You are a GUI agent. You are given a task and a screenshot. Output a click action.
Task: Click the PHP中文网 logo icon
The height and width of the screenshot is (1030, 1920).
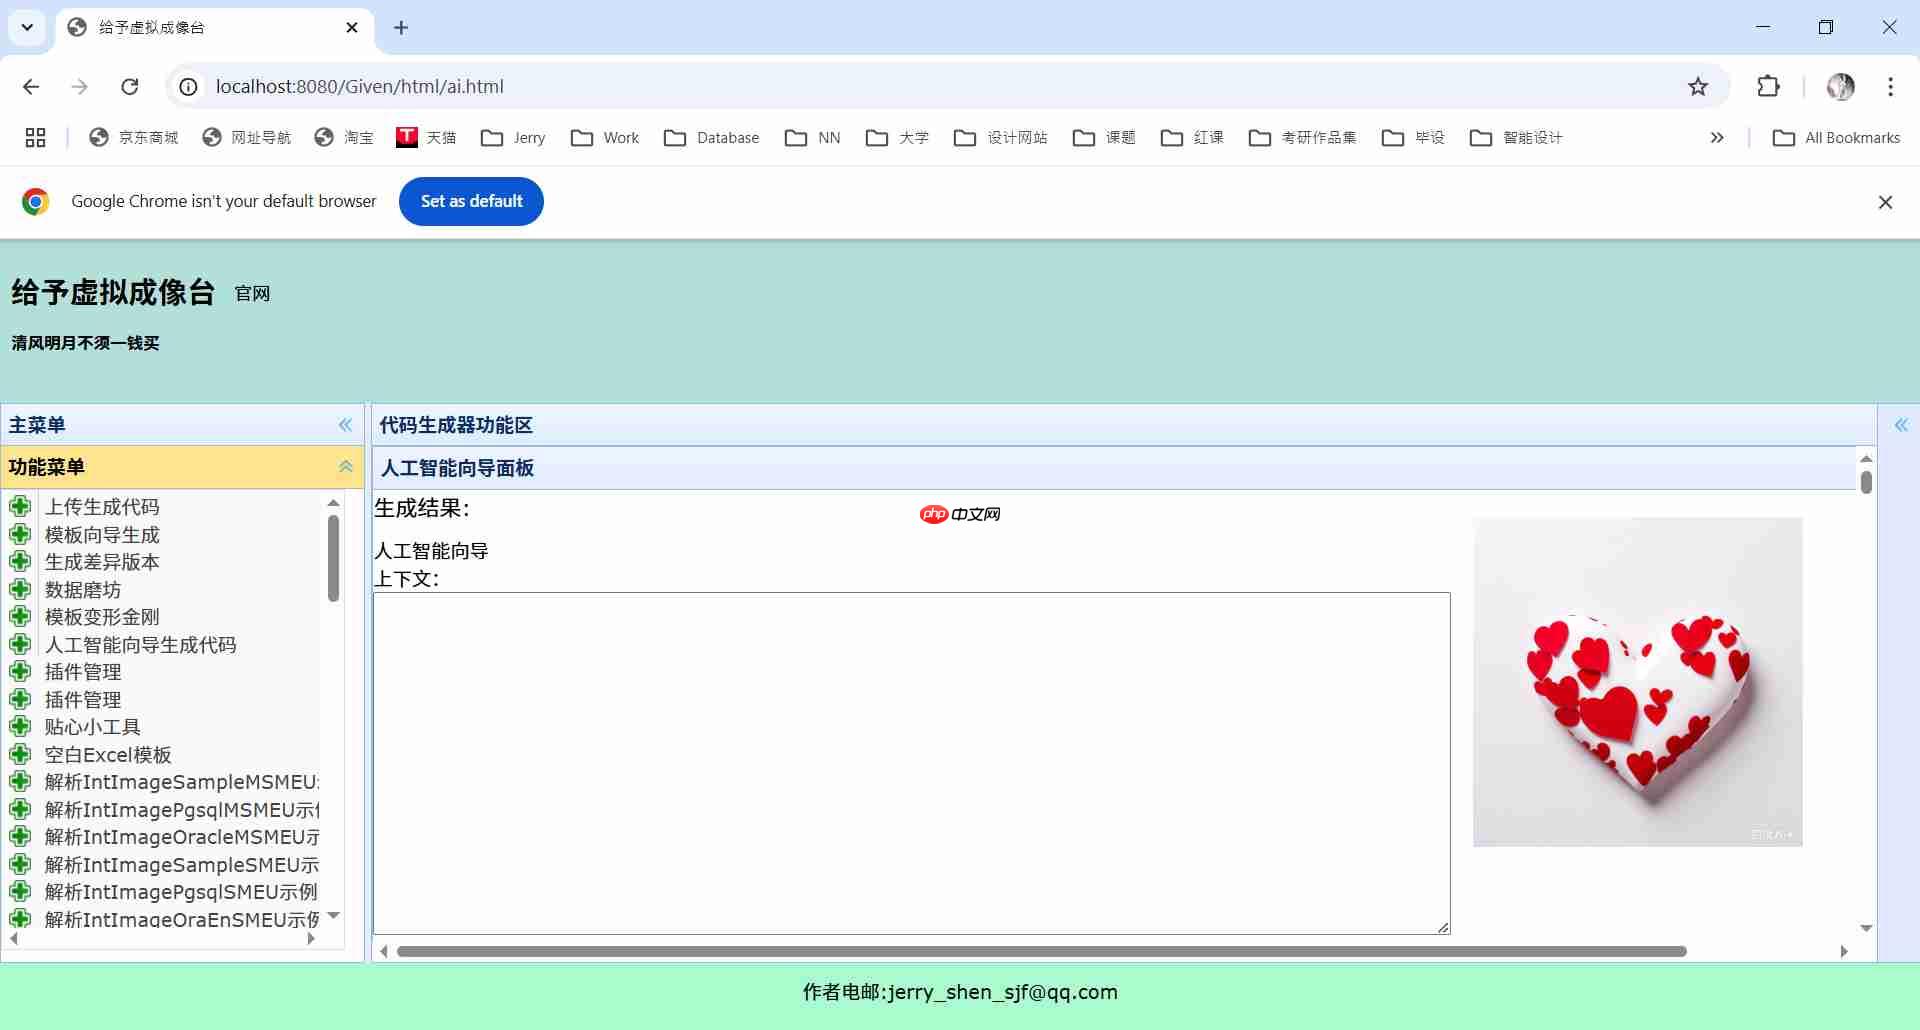click(958, 513)
